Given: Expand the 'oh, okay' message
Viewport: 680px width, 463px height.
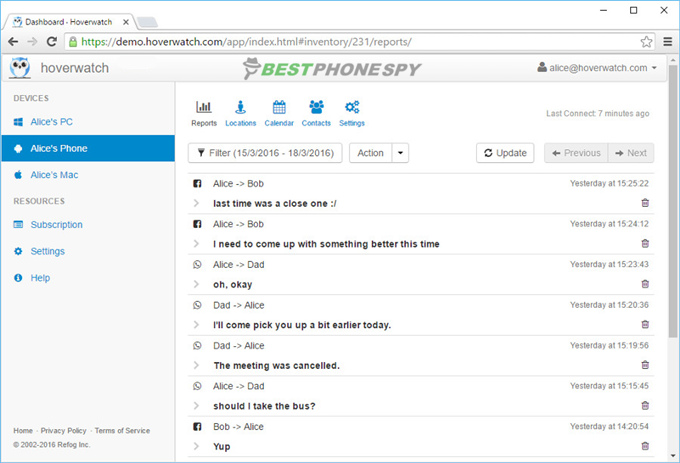Looking at the screenshot, I should 196,284.
